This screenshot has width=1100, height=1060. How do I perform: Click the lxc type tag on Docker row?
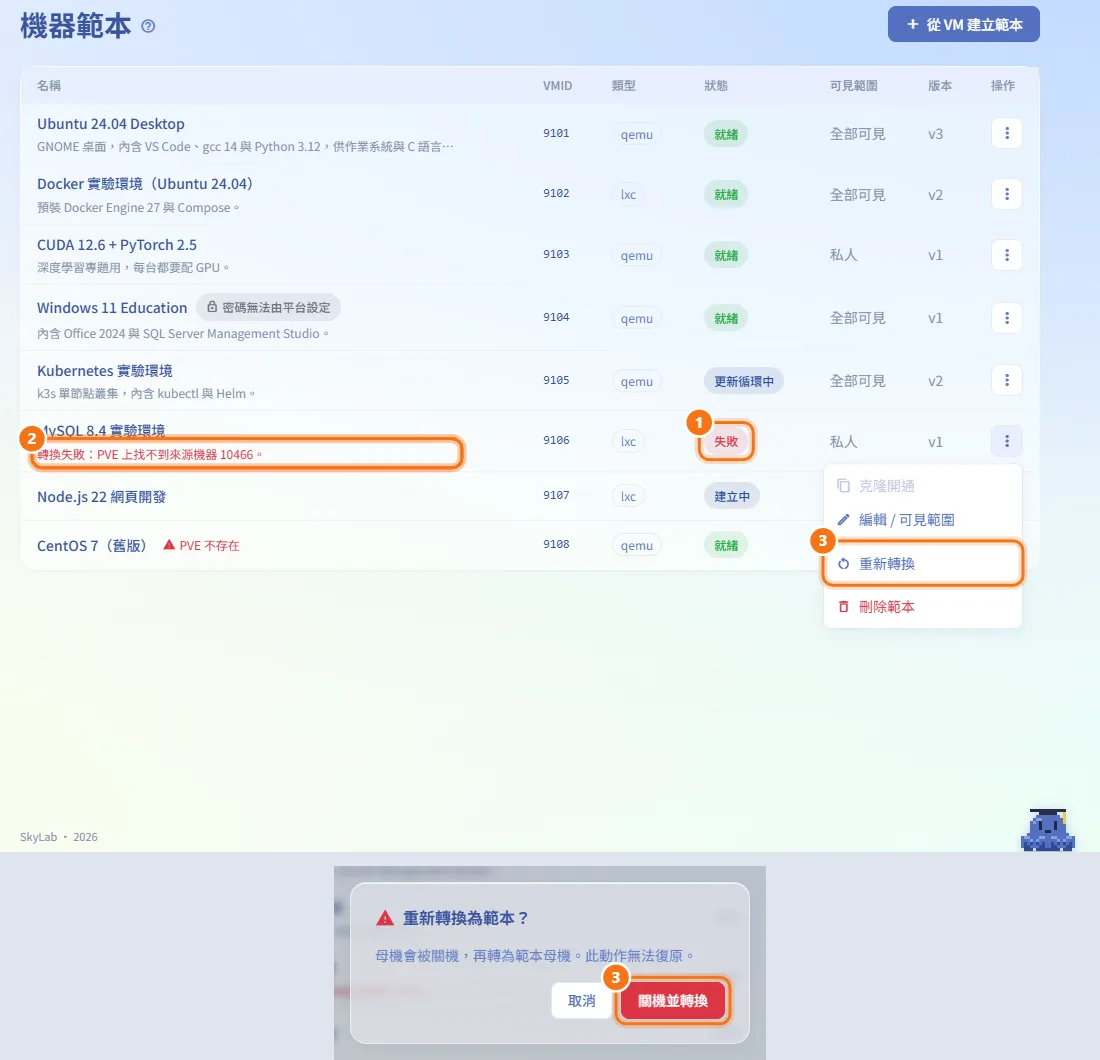(x=628, y=194)
